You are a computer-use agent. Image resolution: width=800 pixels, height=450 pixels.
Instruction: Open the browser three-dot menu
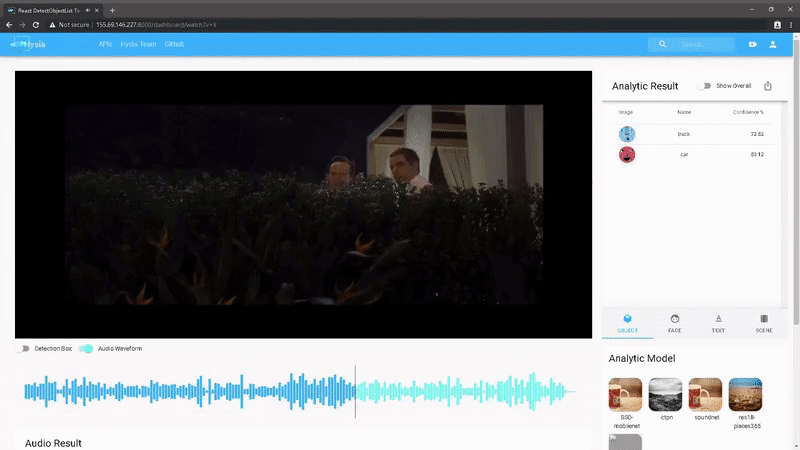pyautogui.click(x=791, y=24)
